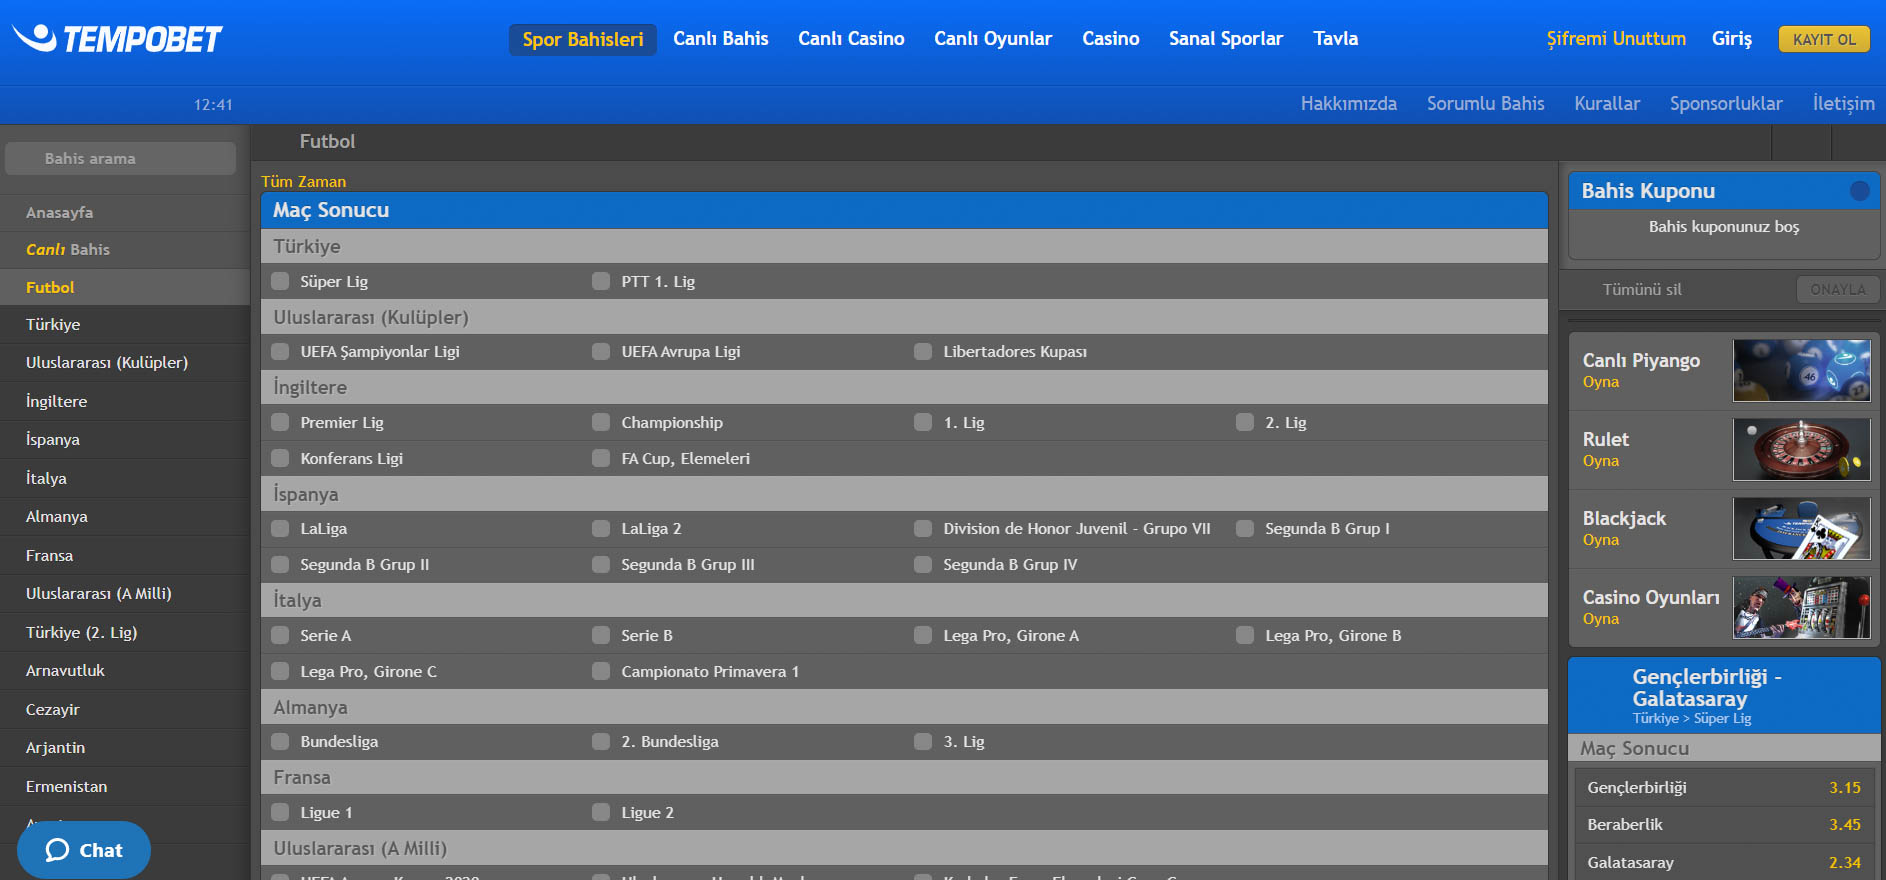
Task: Check the Segunda B Grup III box
Action: [x=601, y=564]
